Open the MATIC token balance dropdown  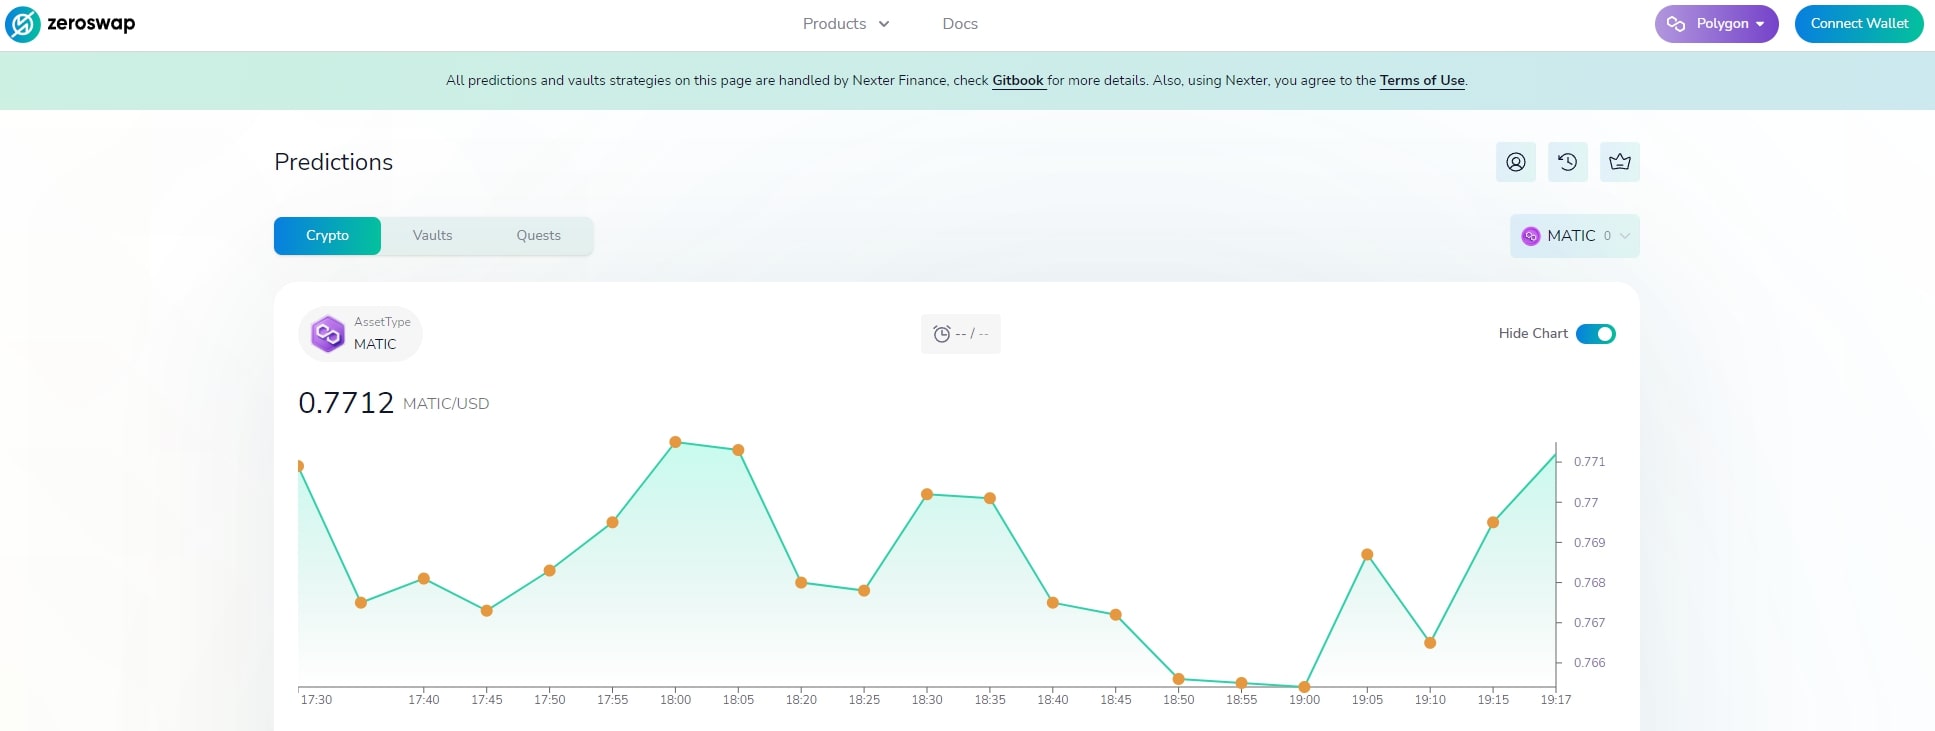1575,236
